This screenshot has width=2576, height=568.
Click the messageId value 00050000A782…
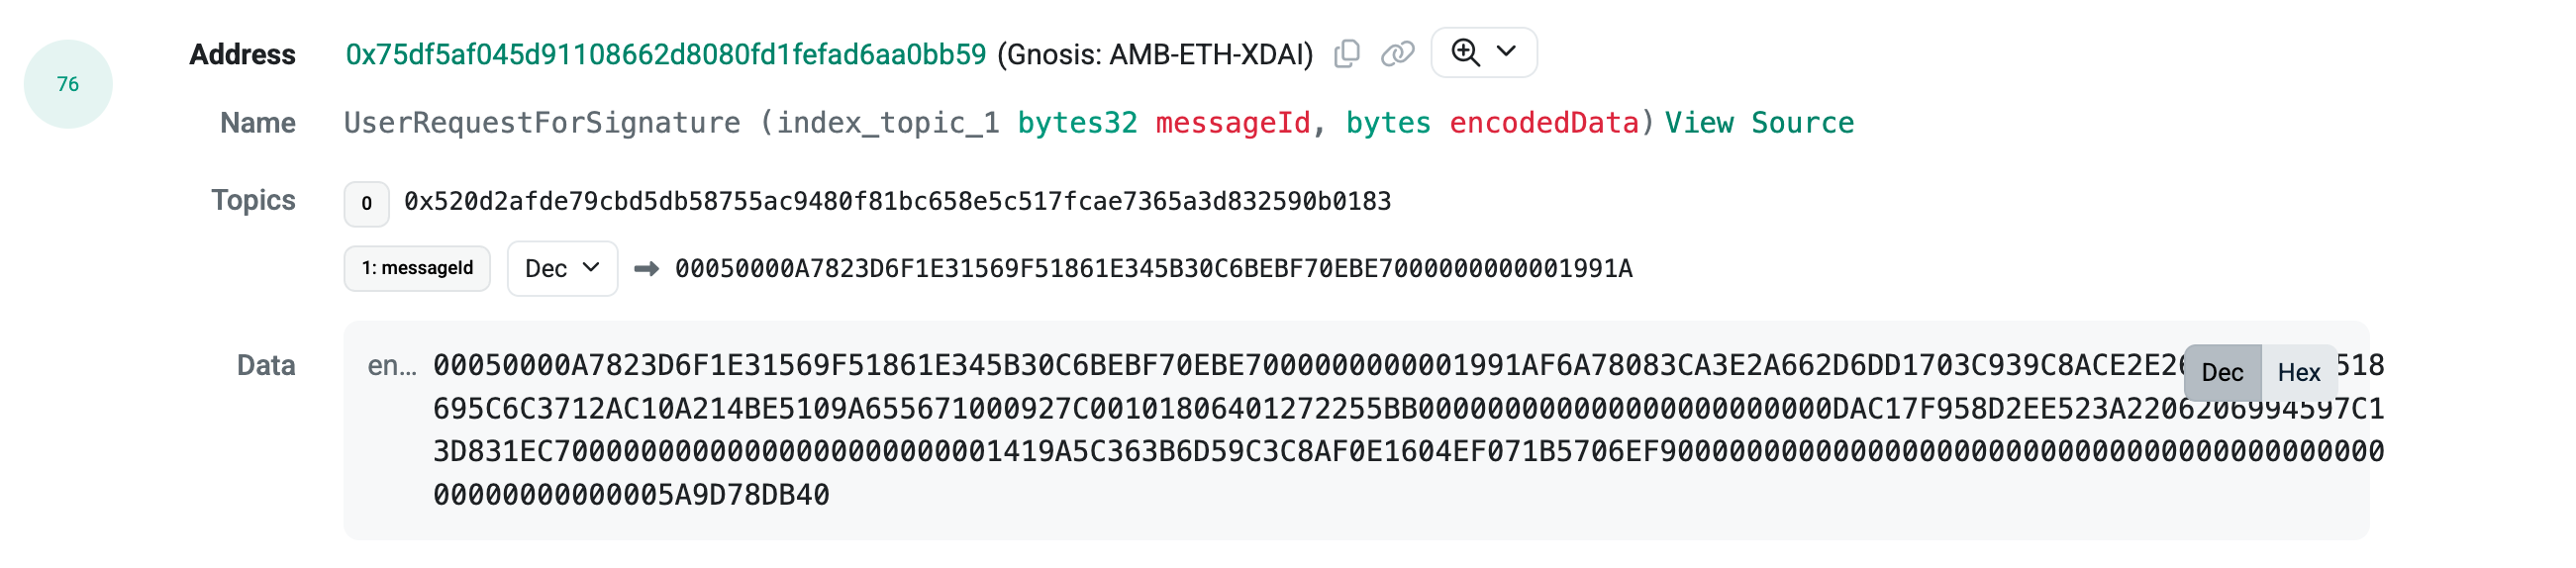(x=1153, y=269)
